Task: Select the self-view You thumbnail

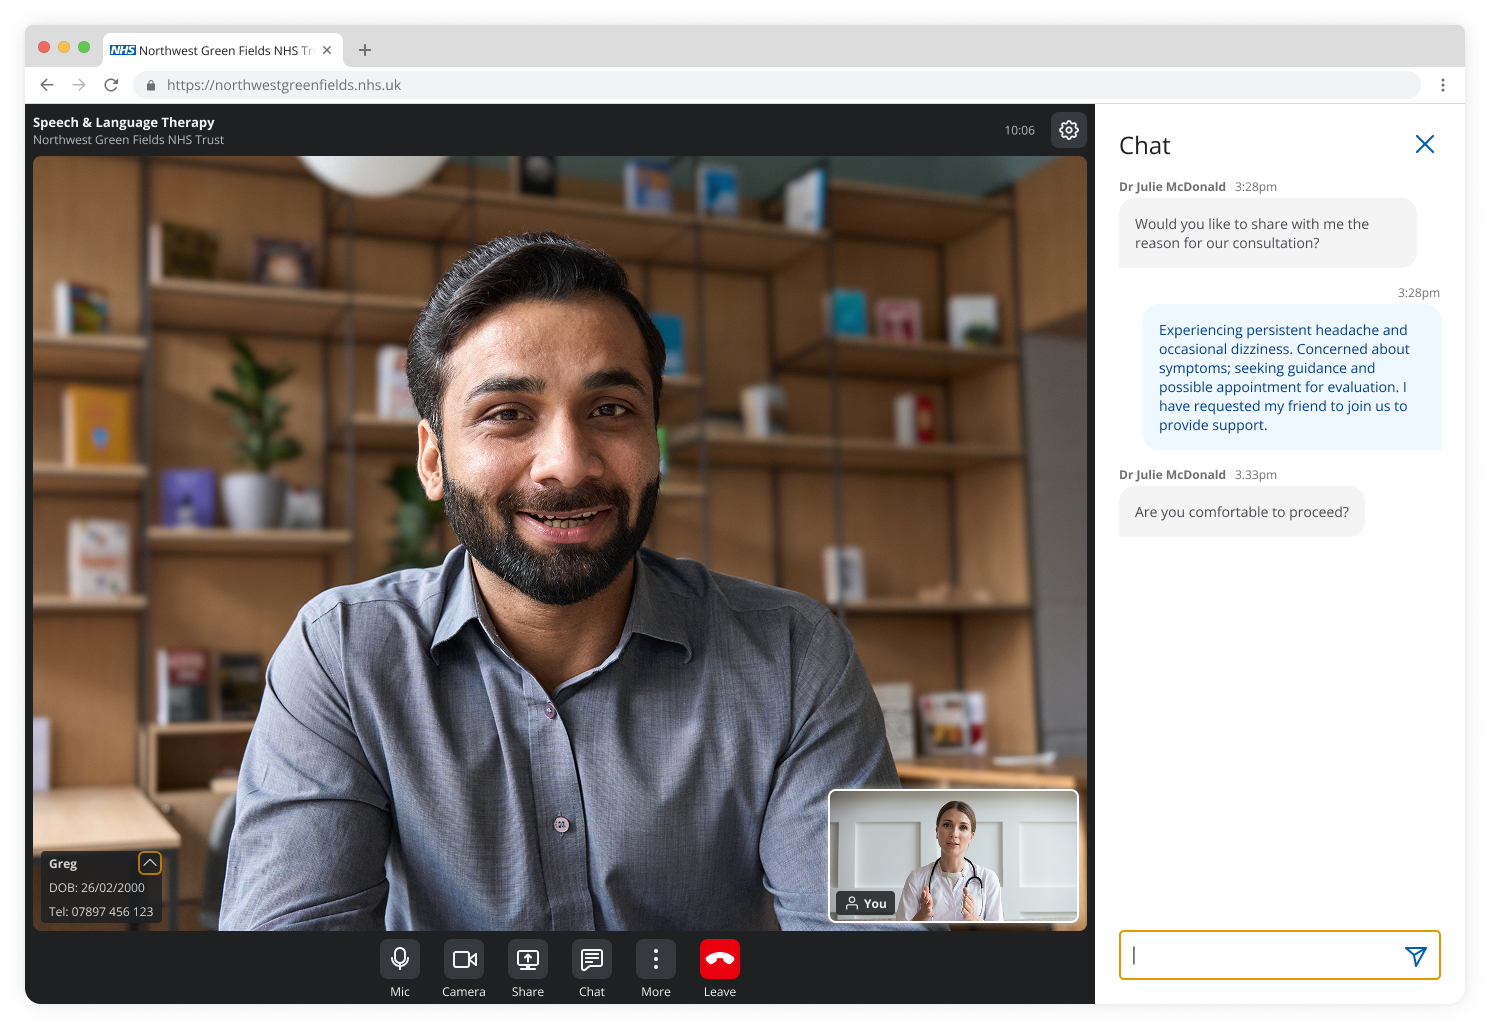Action: [x=954, y=856]
